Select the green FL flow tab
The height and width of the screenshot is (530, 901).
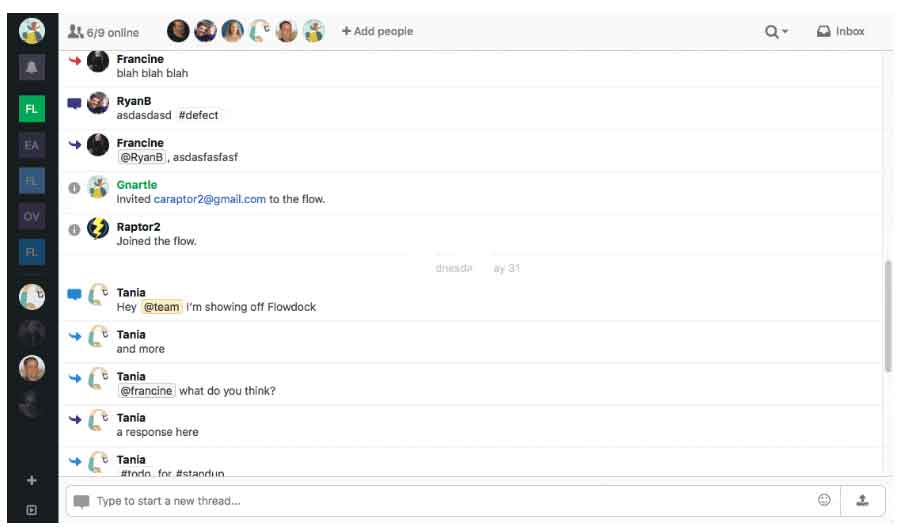(32, 109)
